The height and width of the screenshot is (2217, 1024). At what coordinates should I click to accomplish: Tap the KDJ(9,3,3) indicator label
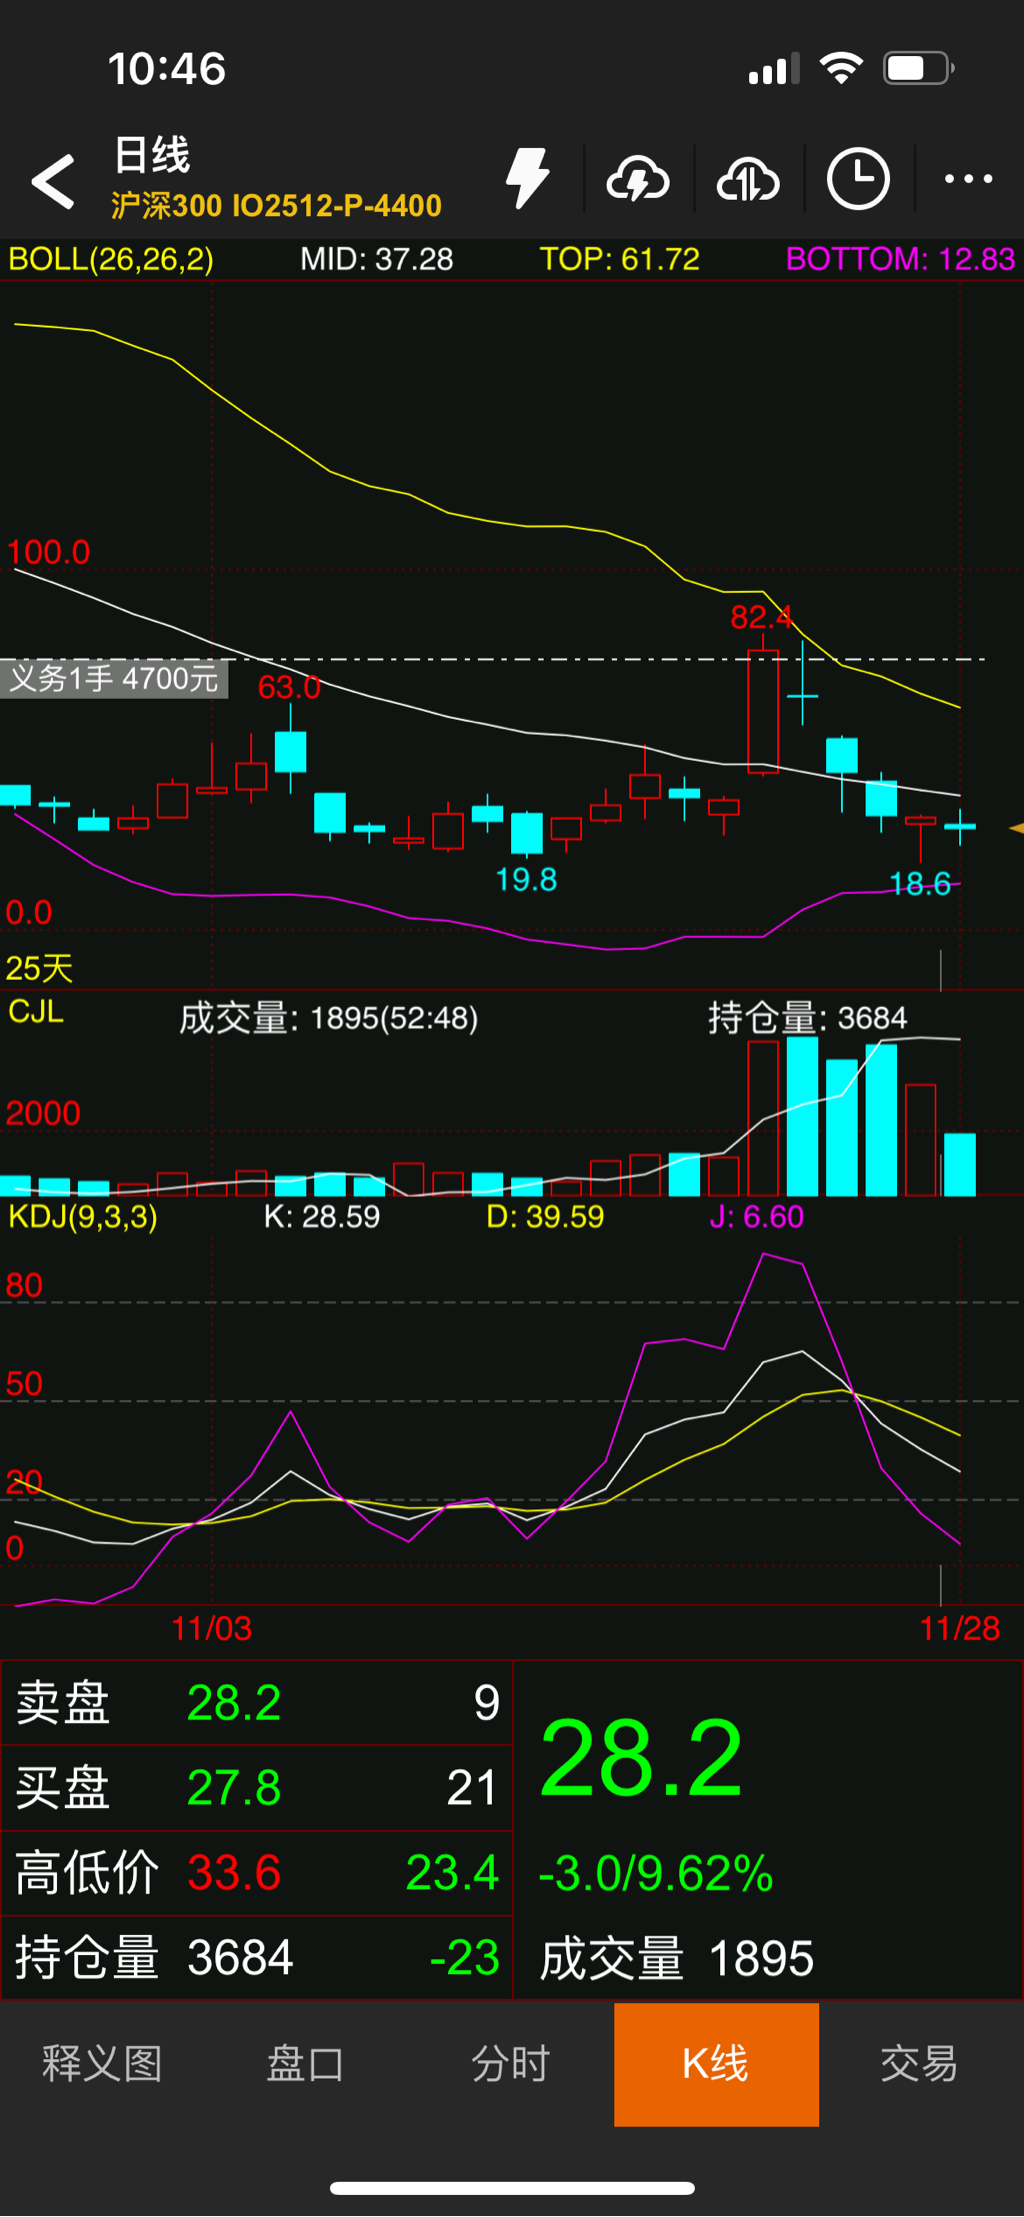pos(83,1217)
